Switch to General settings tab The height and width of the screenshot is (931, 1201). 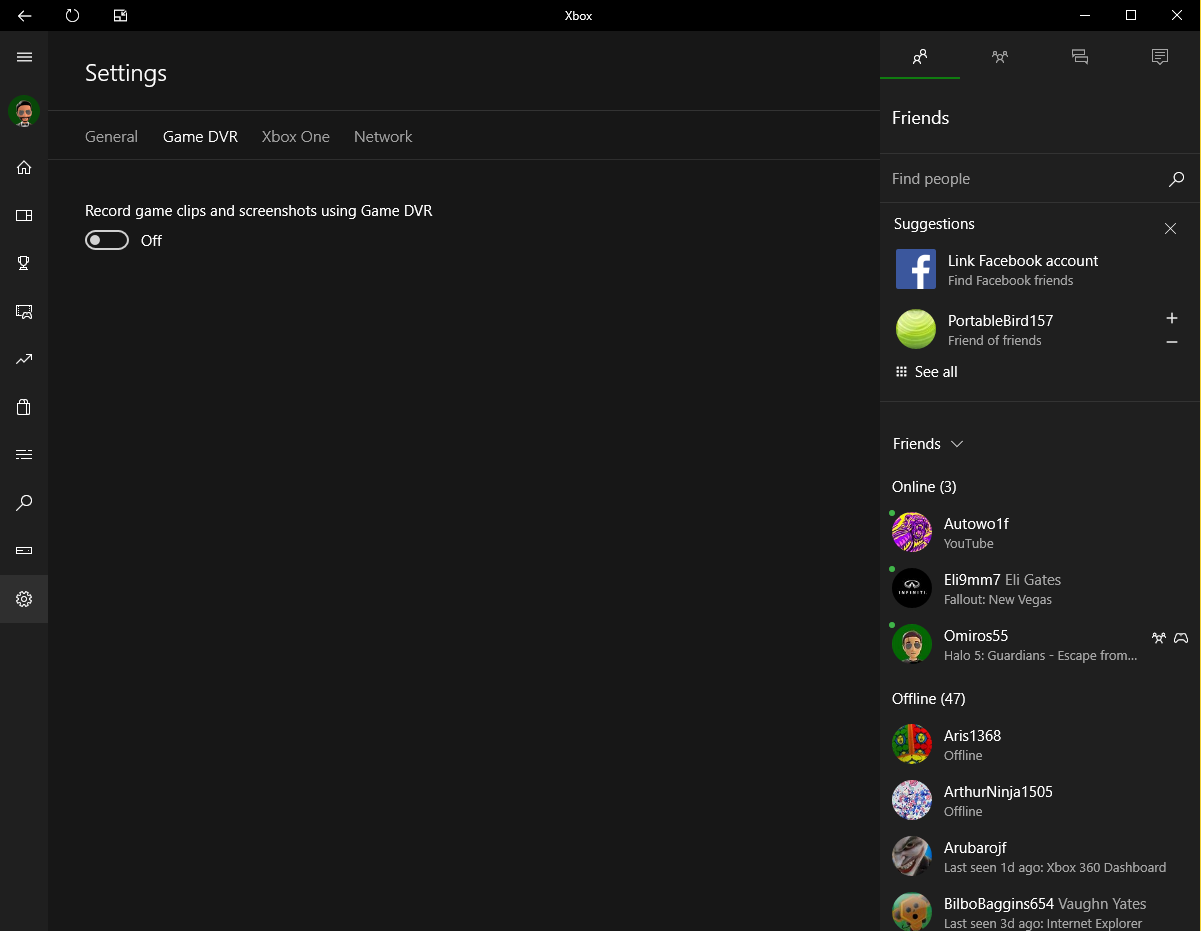pyautogui.click(x=111, y=137)
